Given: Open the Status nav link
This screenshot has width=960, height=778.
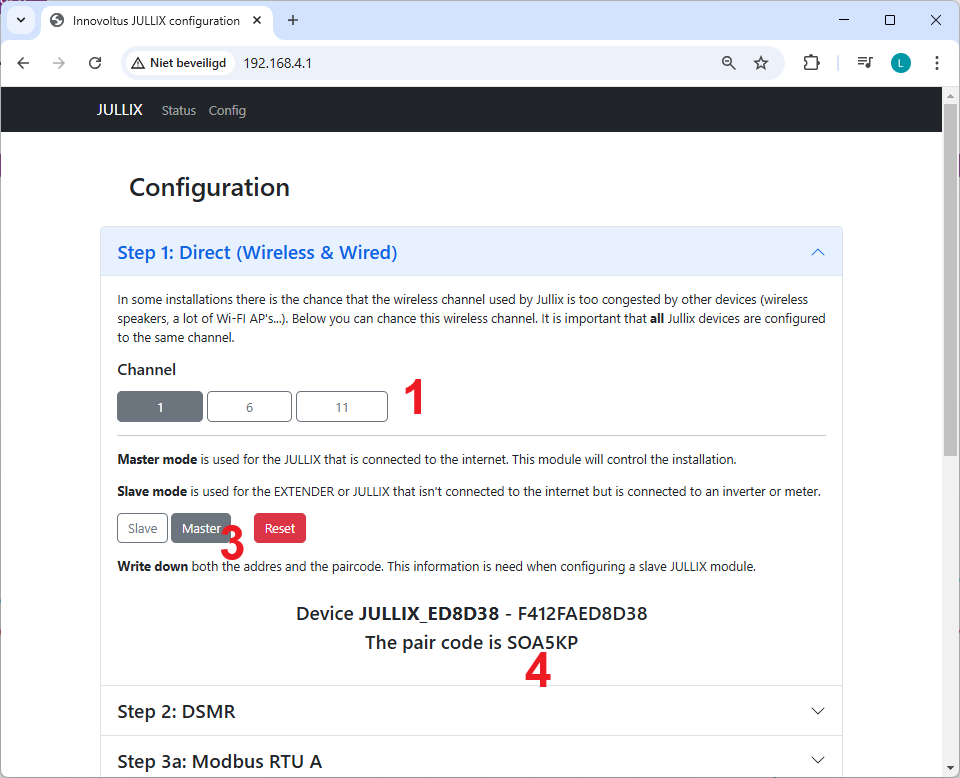Looking at the screenshot, I should pyautogui.click(x=179, y=110).
